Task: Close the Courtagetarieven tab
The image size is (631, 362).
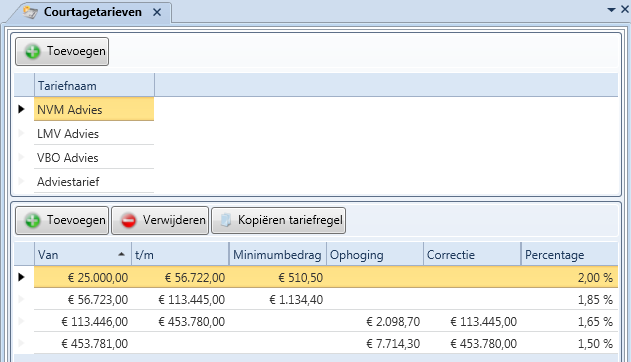Action: coord(157,12)
